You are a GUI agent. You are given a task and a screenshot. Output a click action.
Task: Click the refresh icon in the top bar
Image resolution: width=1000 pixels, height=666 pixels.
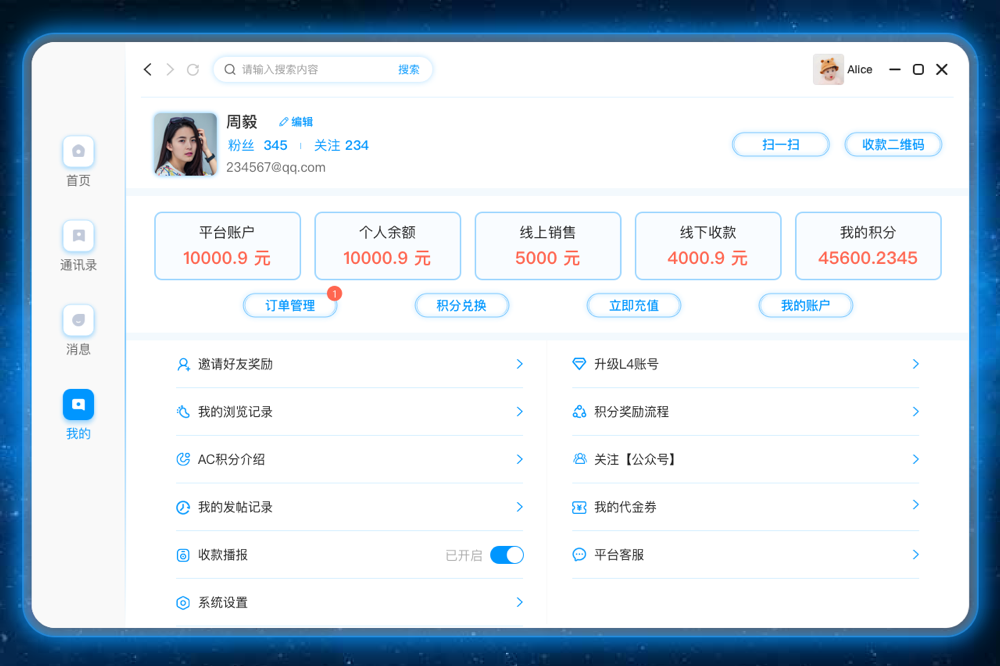193,70
